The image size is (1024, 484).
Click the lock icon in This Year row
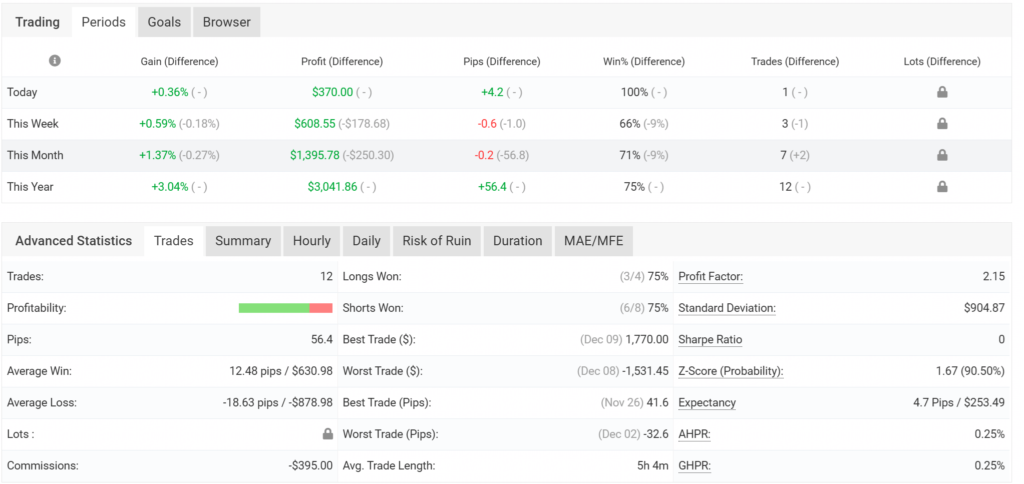[942, 186]
